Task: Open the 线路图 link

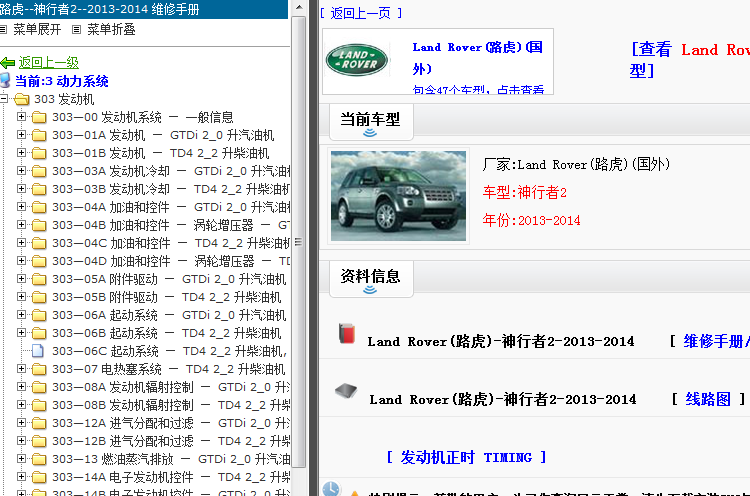Action: click(708, 399)
